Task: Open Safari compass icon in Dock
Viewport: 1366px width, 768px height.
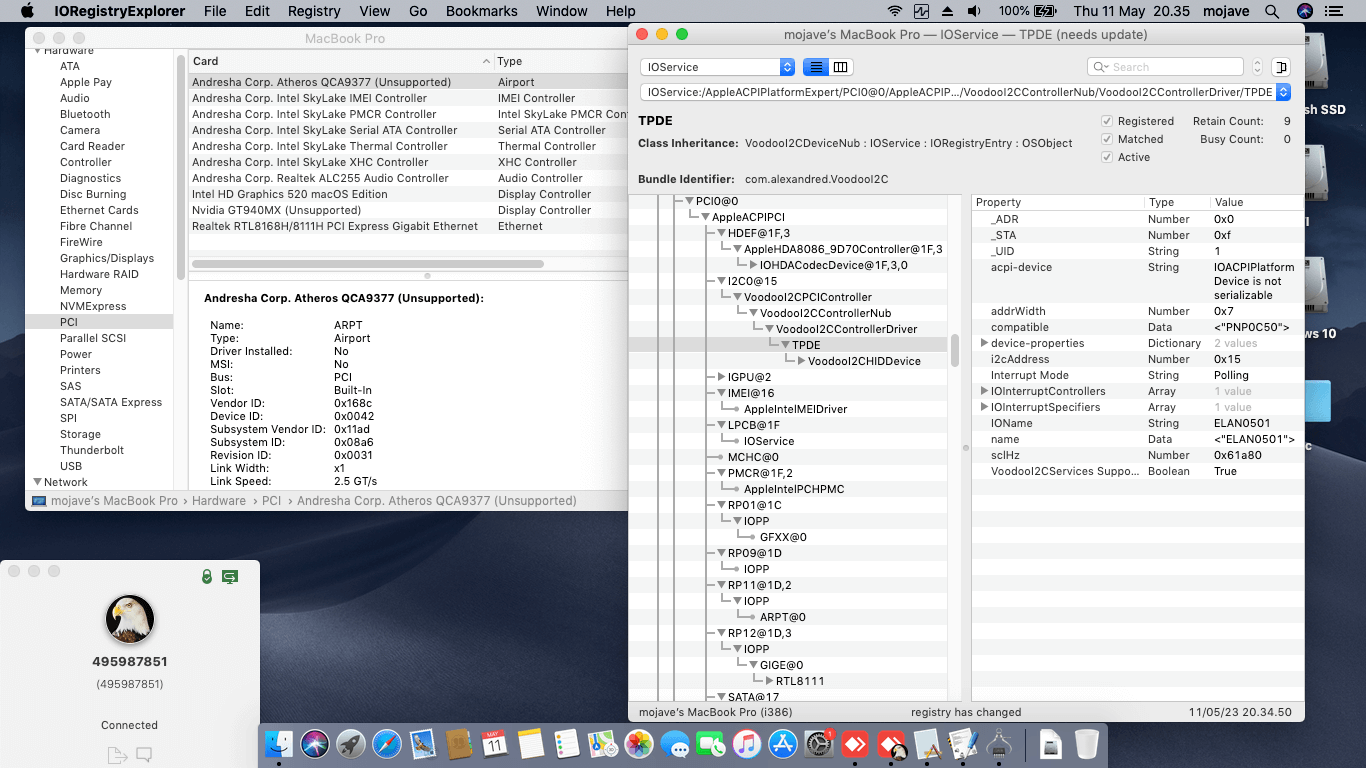Action: pos(387,744)
